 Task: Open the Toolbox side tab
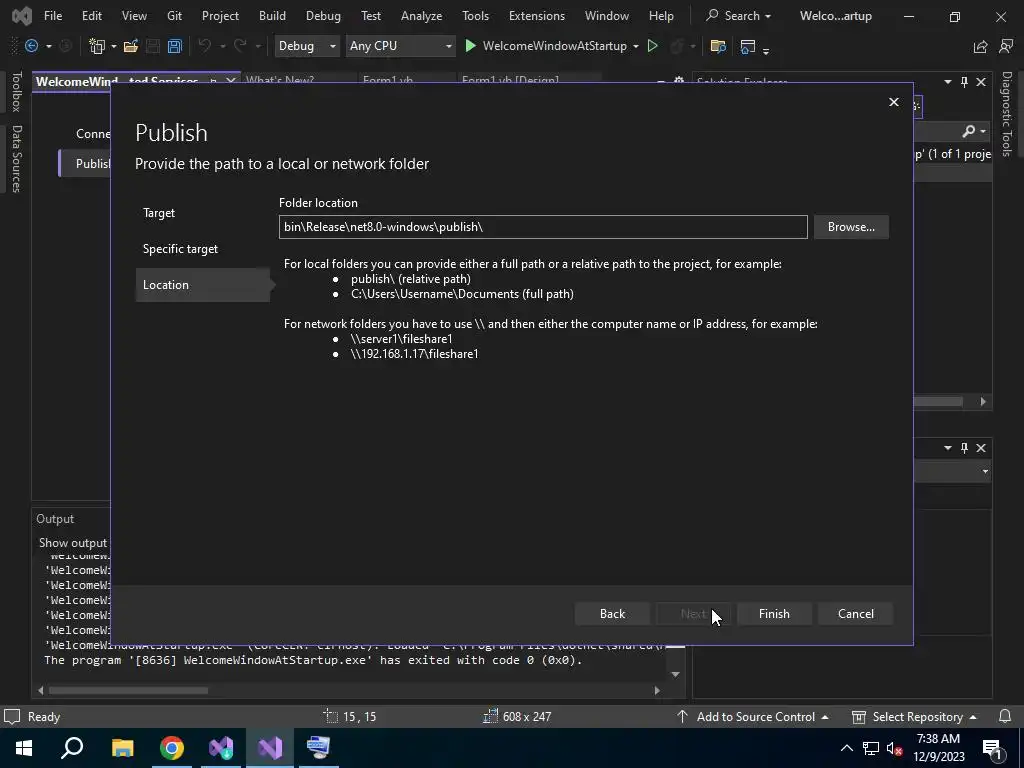click(x=17, y=91)
